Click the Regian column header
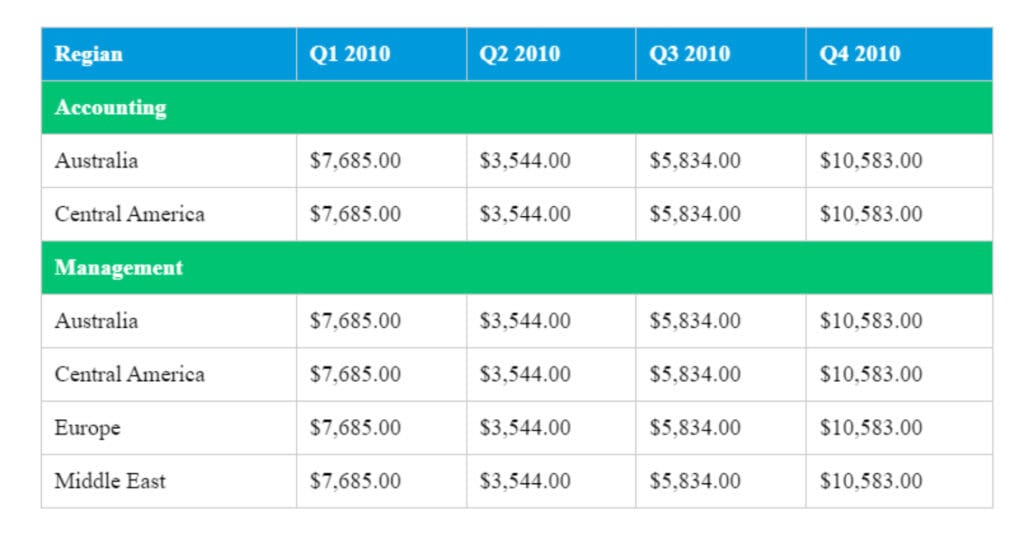 (x=168, y=54)
